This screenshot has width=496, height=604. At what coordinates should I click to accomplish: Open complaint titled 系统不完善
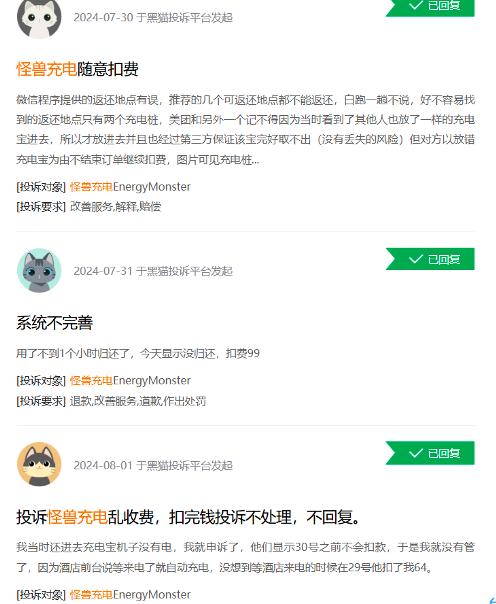(54, 323)
